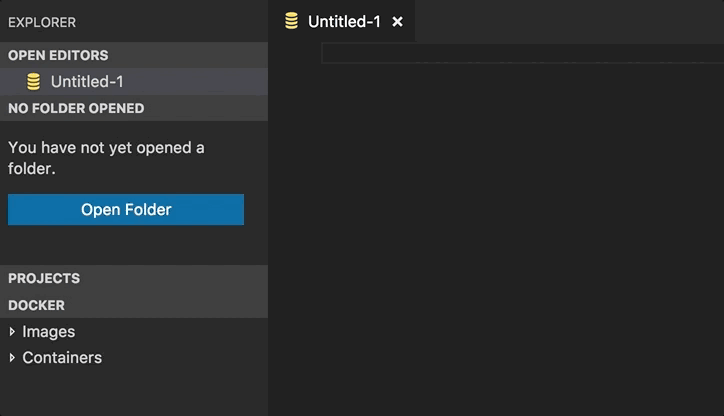Collapse the Open Editors section header
Image resolution: width=724 pixels, height=416 pixels.
[x=134, y=55]
